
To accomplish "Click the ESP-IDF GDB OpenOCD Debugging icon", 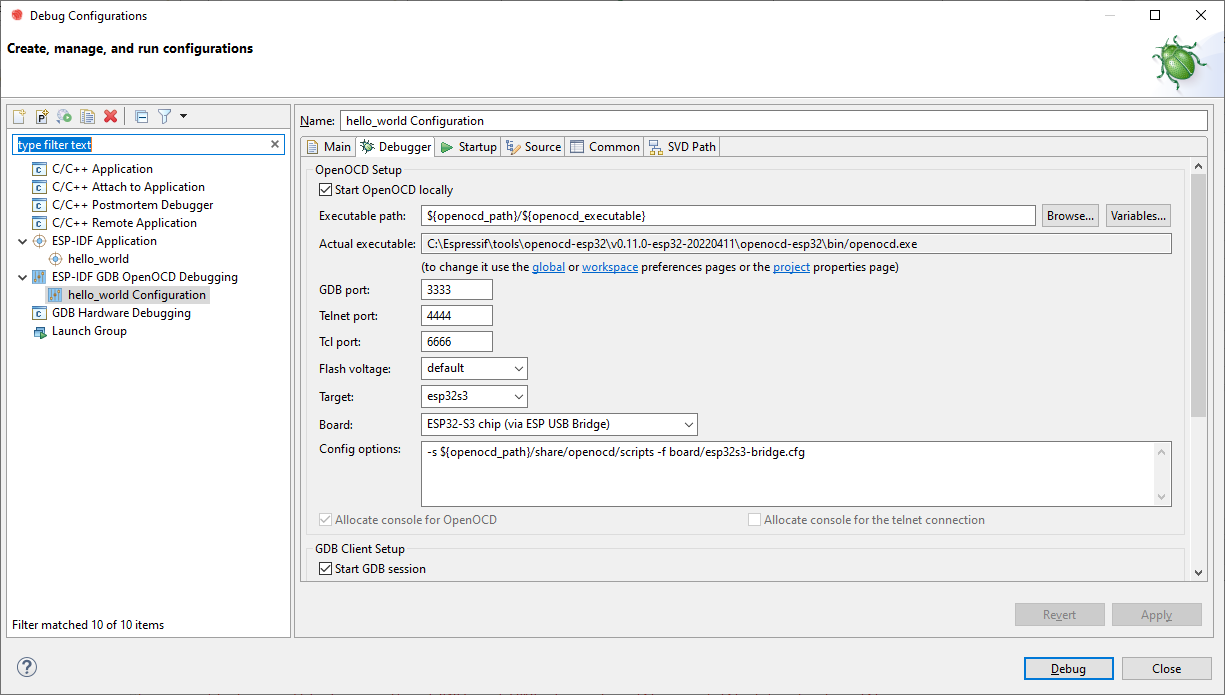I will coord(40,277).
